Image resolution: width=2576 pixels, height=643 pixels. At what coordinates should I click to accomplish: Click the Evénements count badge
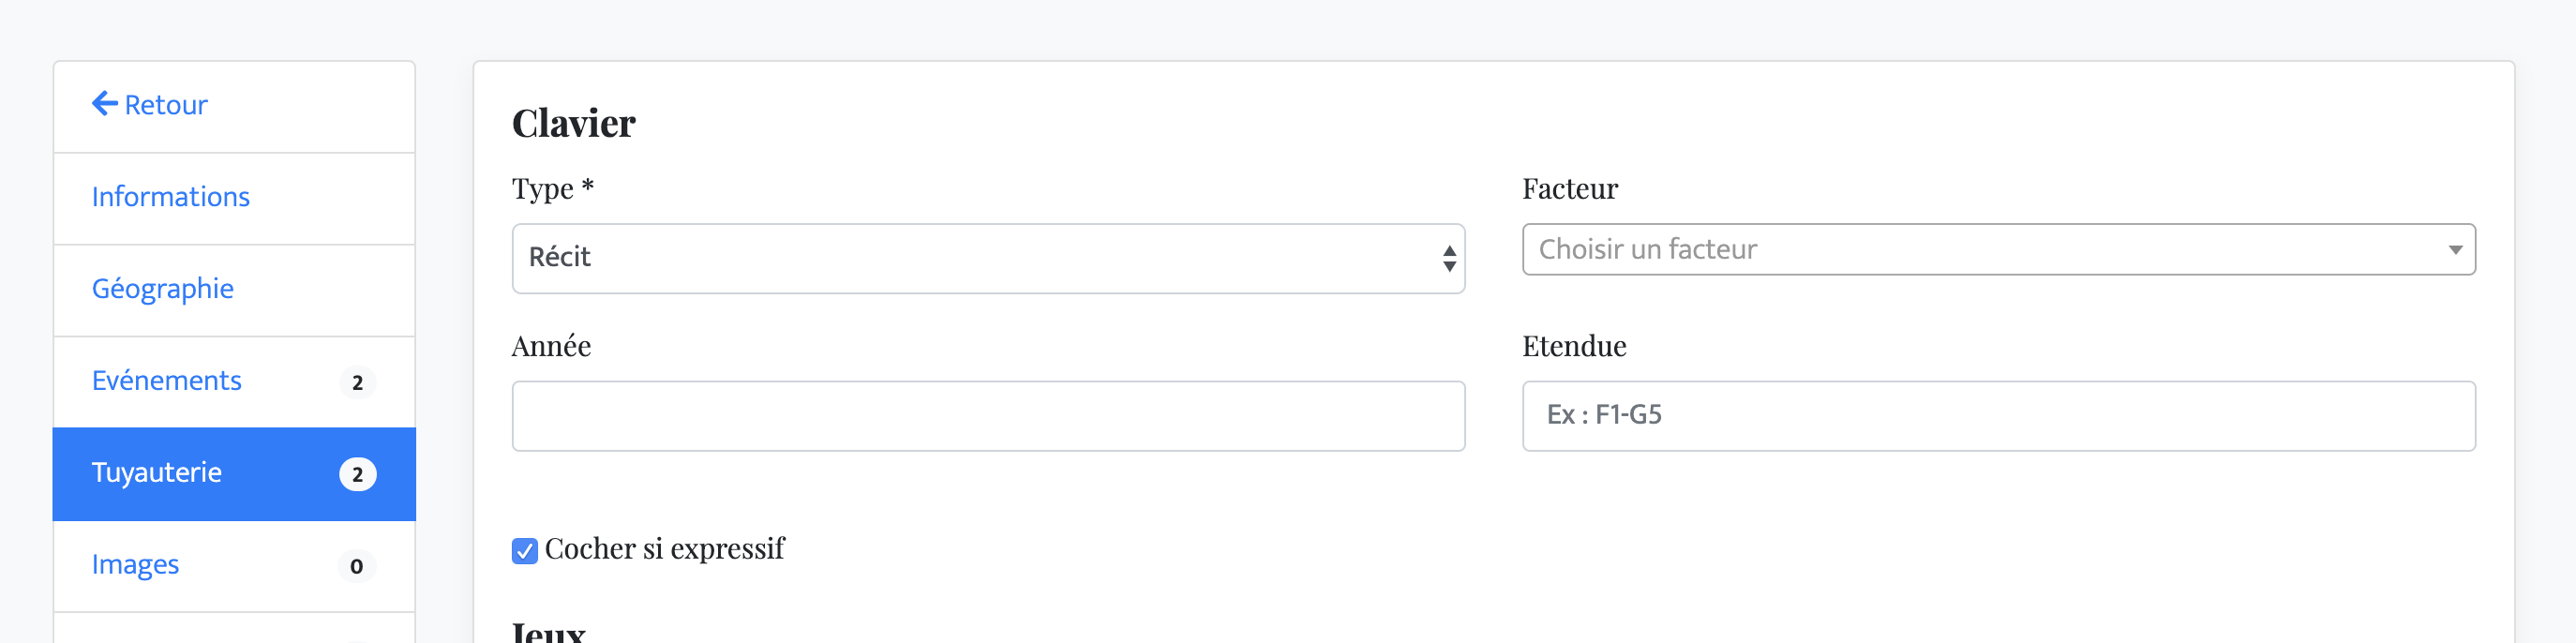pos(357,383)
